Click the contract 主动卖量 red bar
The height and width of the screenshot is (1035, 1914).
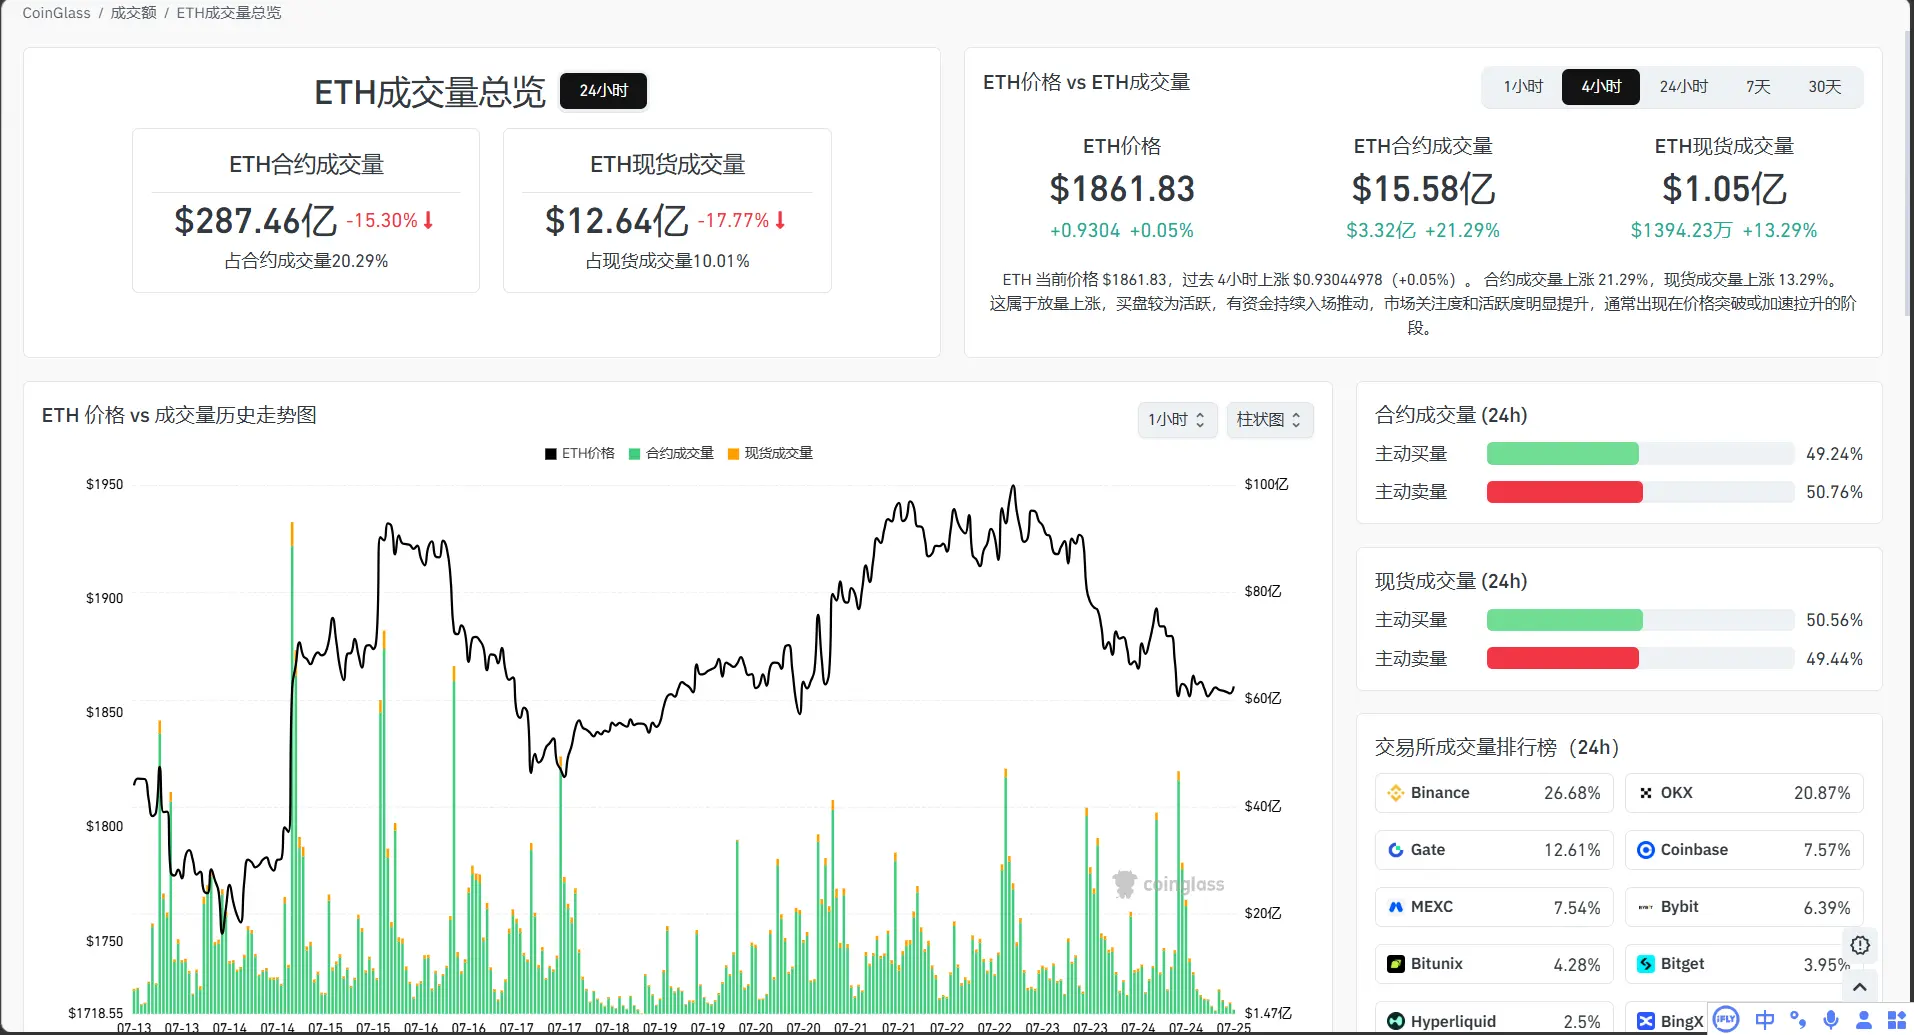[1565, 492]
